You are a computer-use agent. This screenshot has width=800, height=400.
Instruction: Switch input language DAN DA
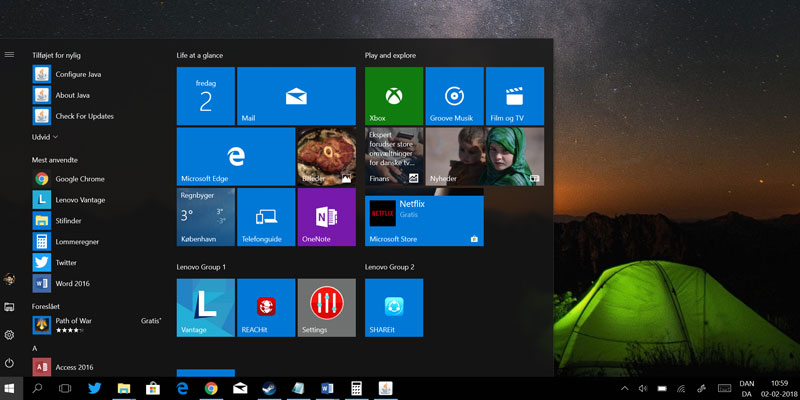(746, 389)
